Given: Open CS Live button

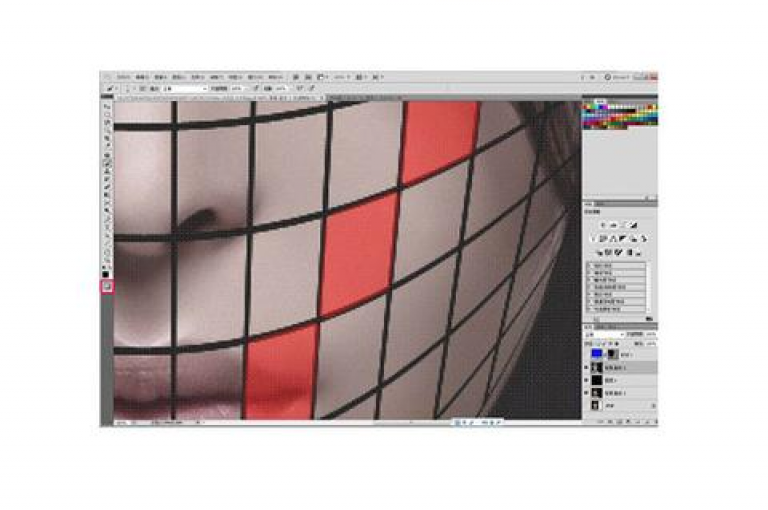Looking at the screenshot, I should coord(618,77).
